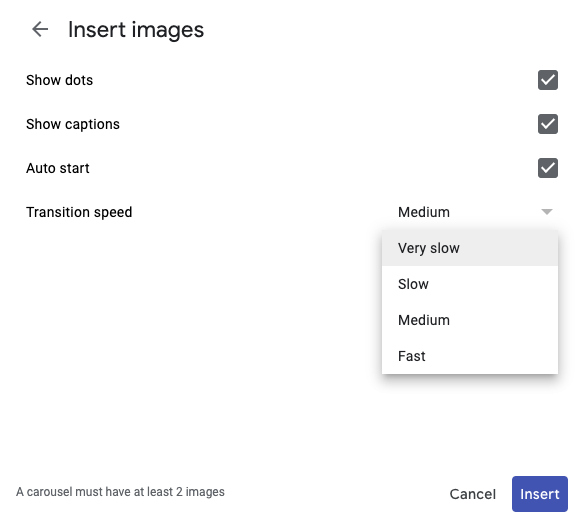This screenshot has width=583, height=523.
Task: Uncheck the Show captions checkbox
Action: tap(548, 124)
